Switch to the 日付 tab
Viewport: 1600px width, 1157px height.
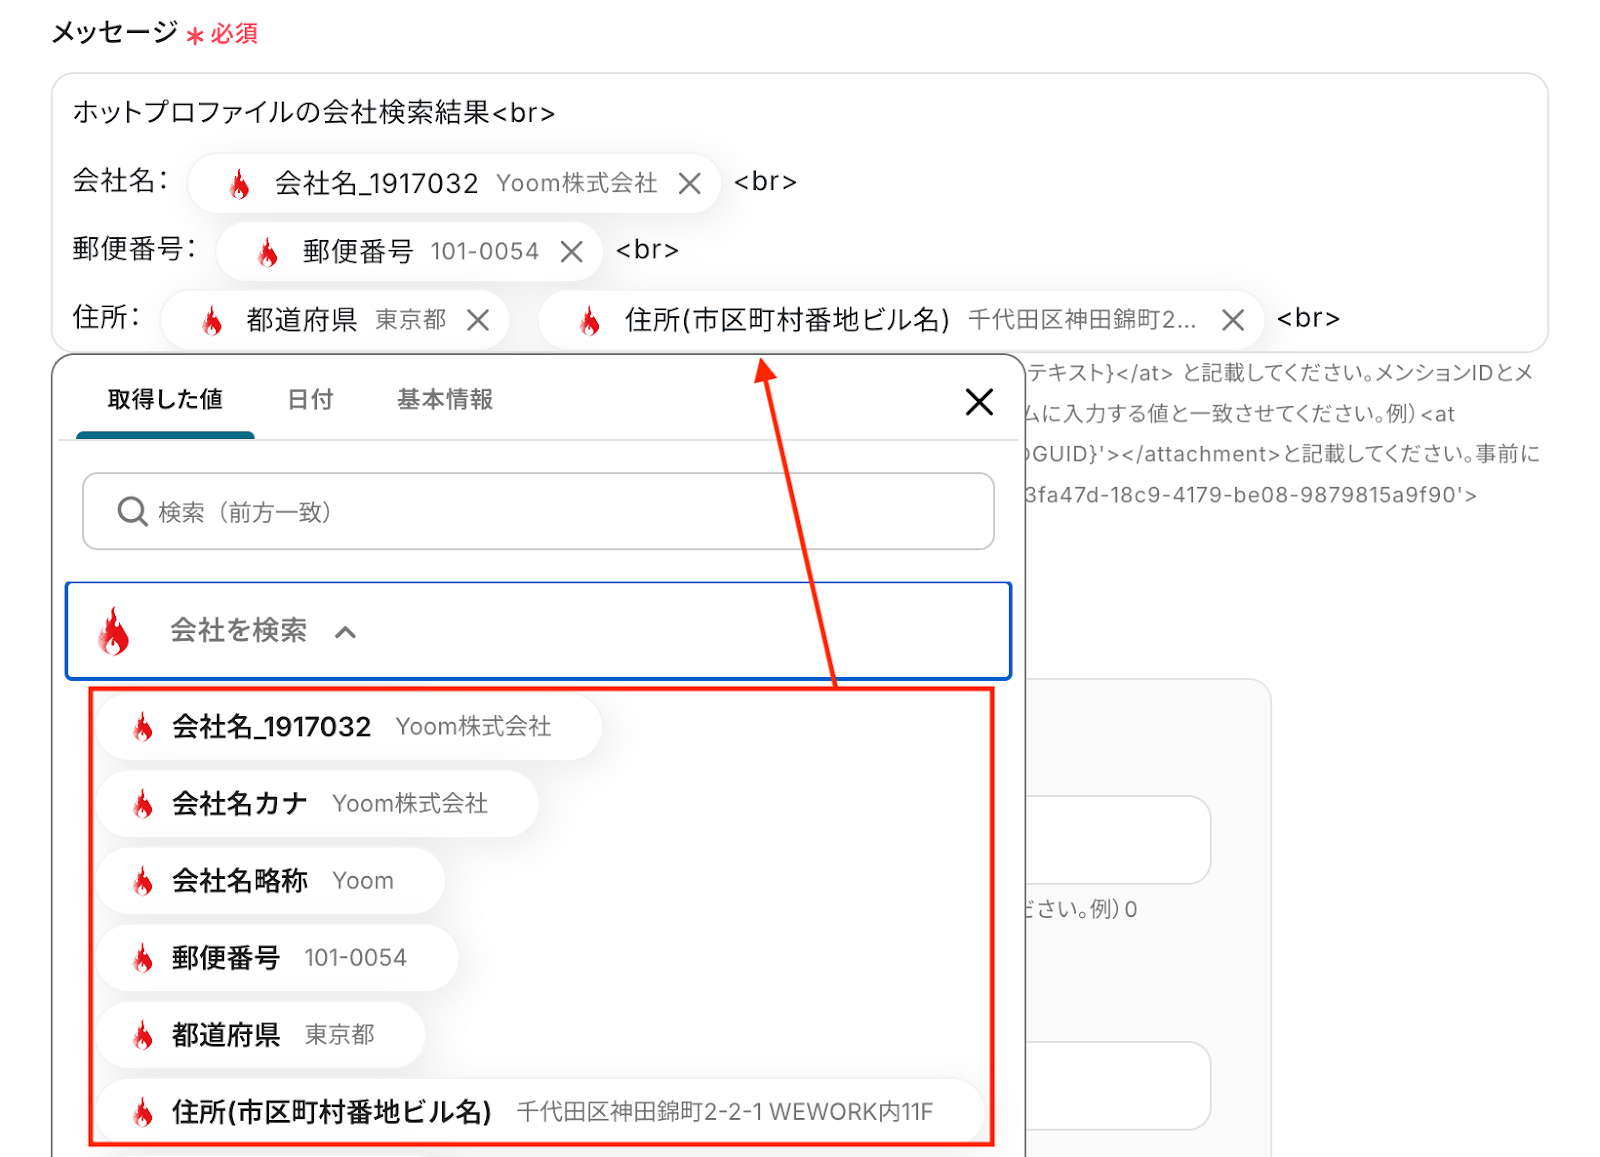click(x=310, y=400)
